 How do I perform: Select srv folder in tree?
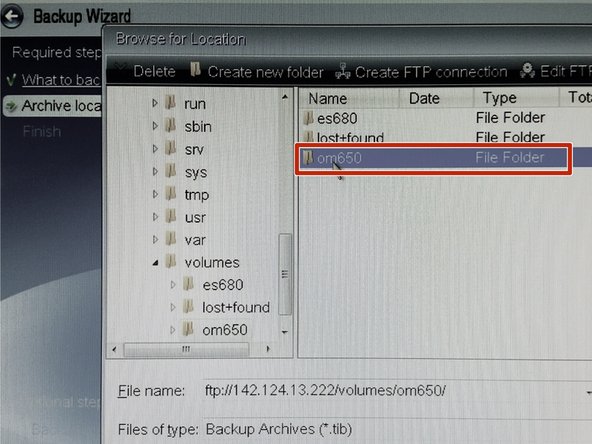pos(194,150)
